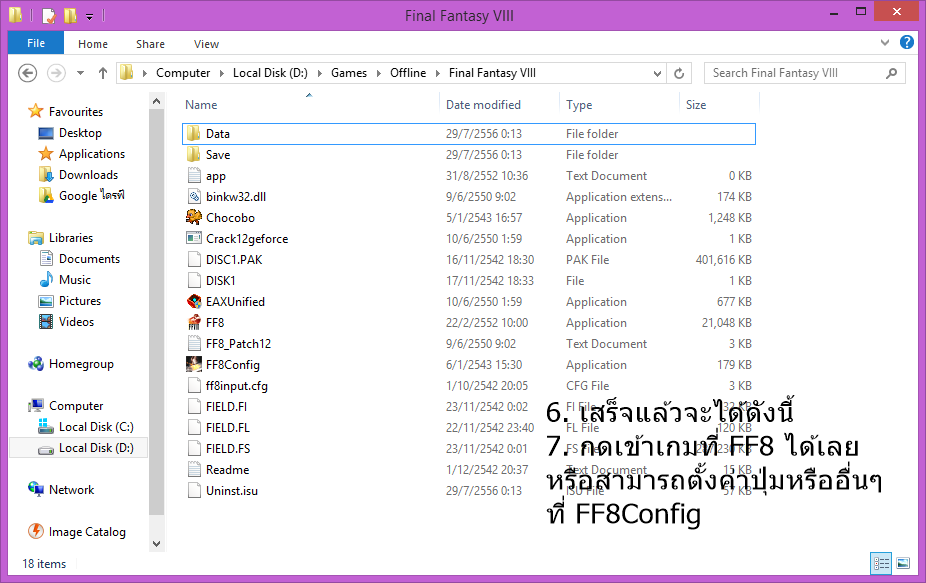Sort by Size column header
Viewport: 926px width, 583px height.
(696, 105)
